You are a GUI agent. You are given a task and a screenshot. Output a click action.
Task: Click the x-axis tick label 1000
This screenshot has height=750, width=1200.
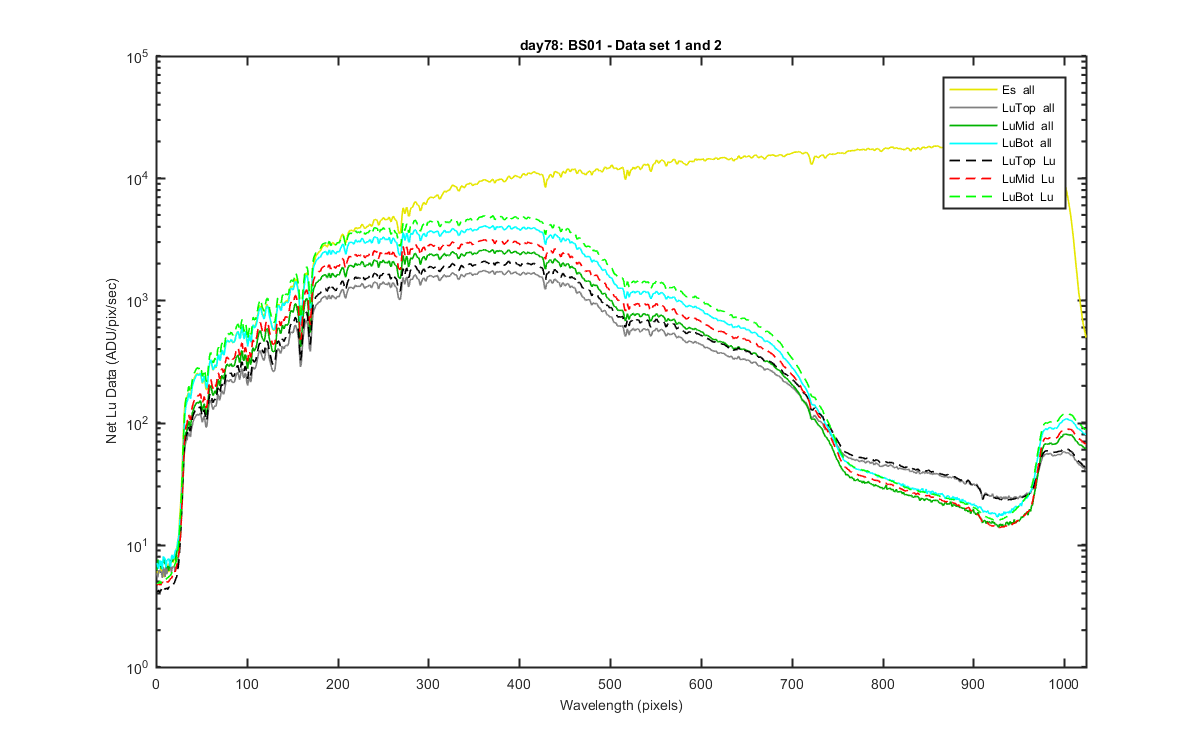point(1064,683)
